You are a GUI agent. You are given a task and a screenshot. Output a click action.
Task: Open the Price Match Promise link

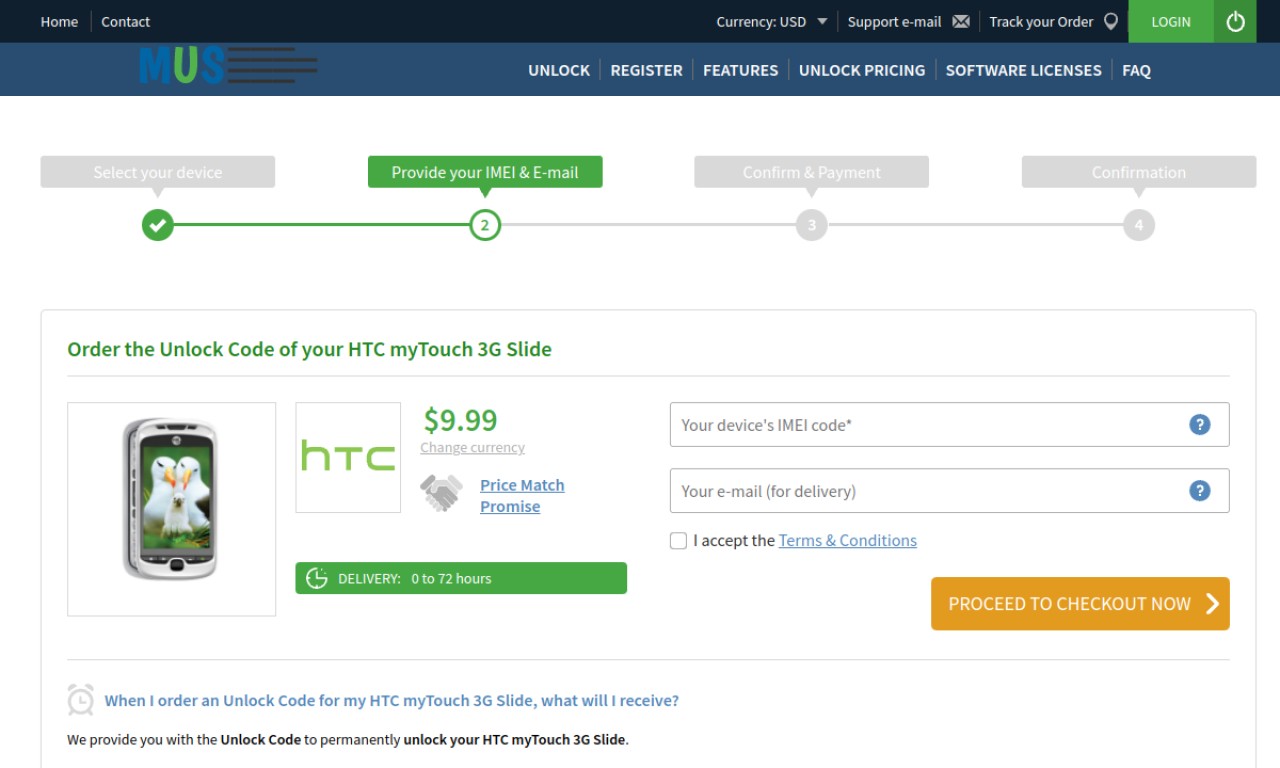coord(522,496)
